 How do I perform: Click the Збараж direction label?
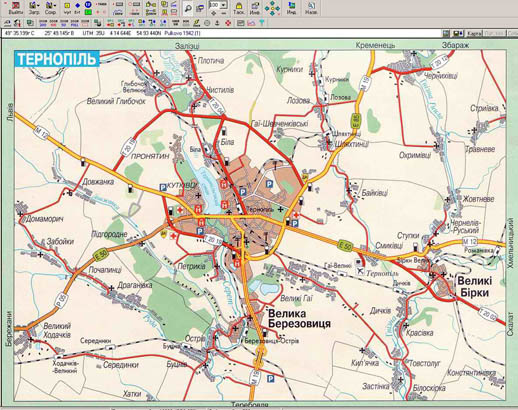(x=455, y=45)
